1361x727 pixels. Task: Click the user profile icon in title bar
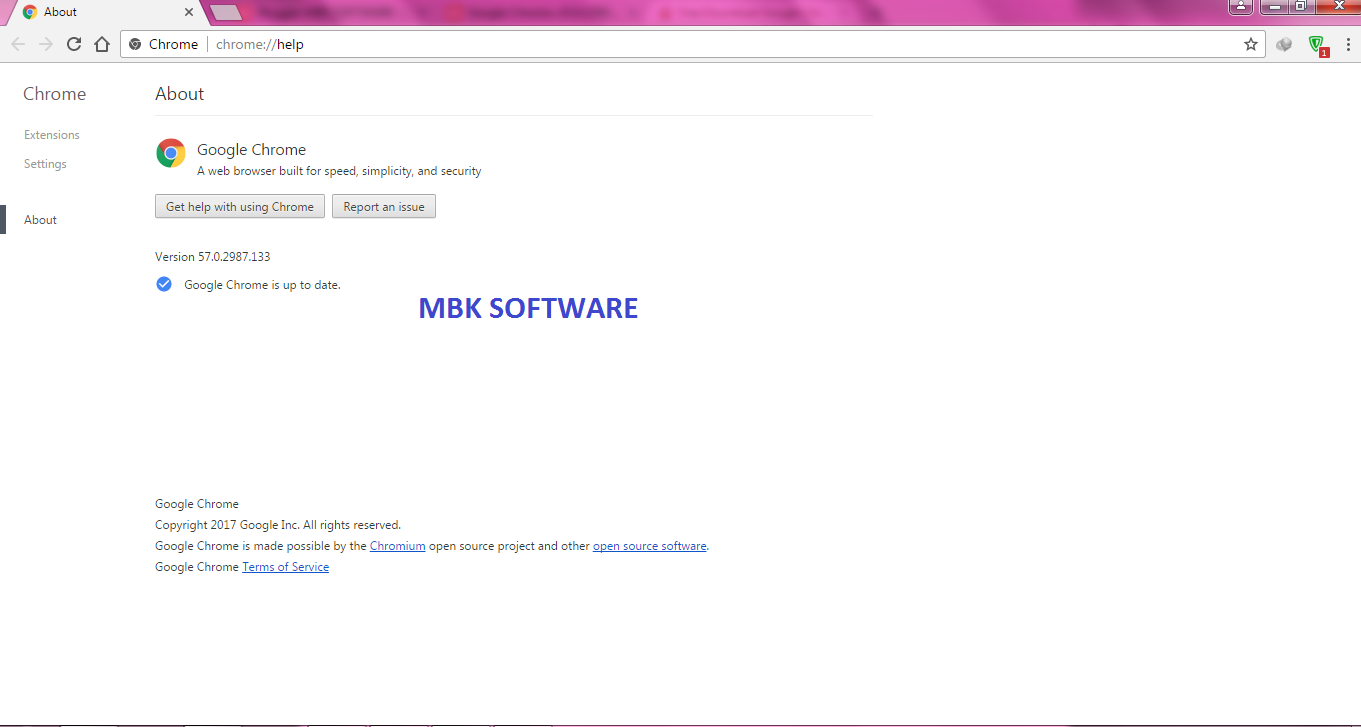(x=1241, y=6)
